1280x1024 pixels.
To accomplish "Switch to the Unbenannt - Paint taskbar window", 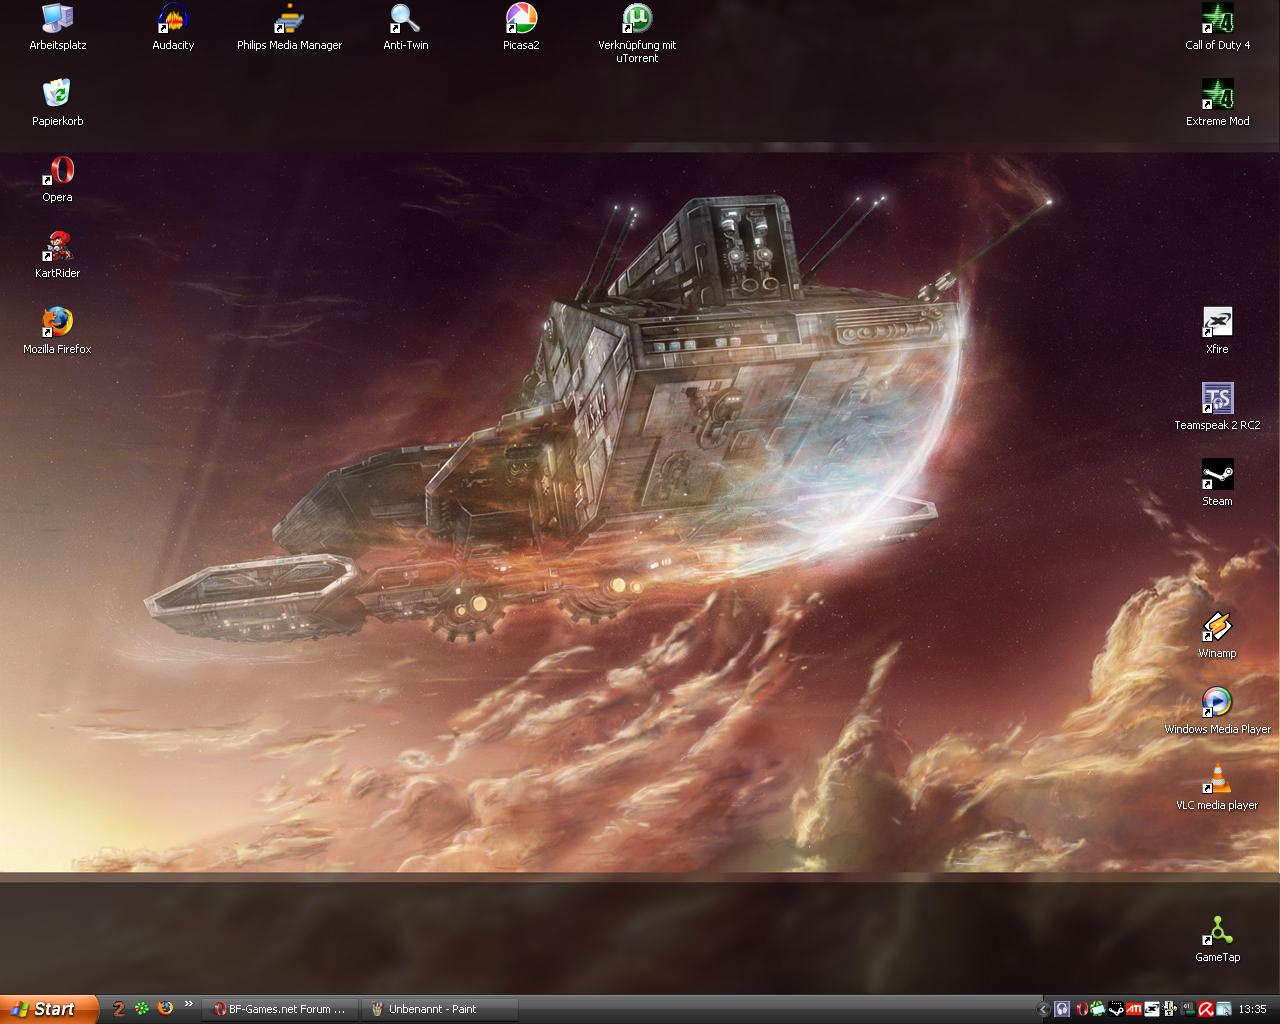I will coord(440,1009).
